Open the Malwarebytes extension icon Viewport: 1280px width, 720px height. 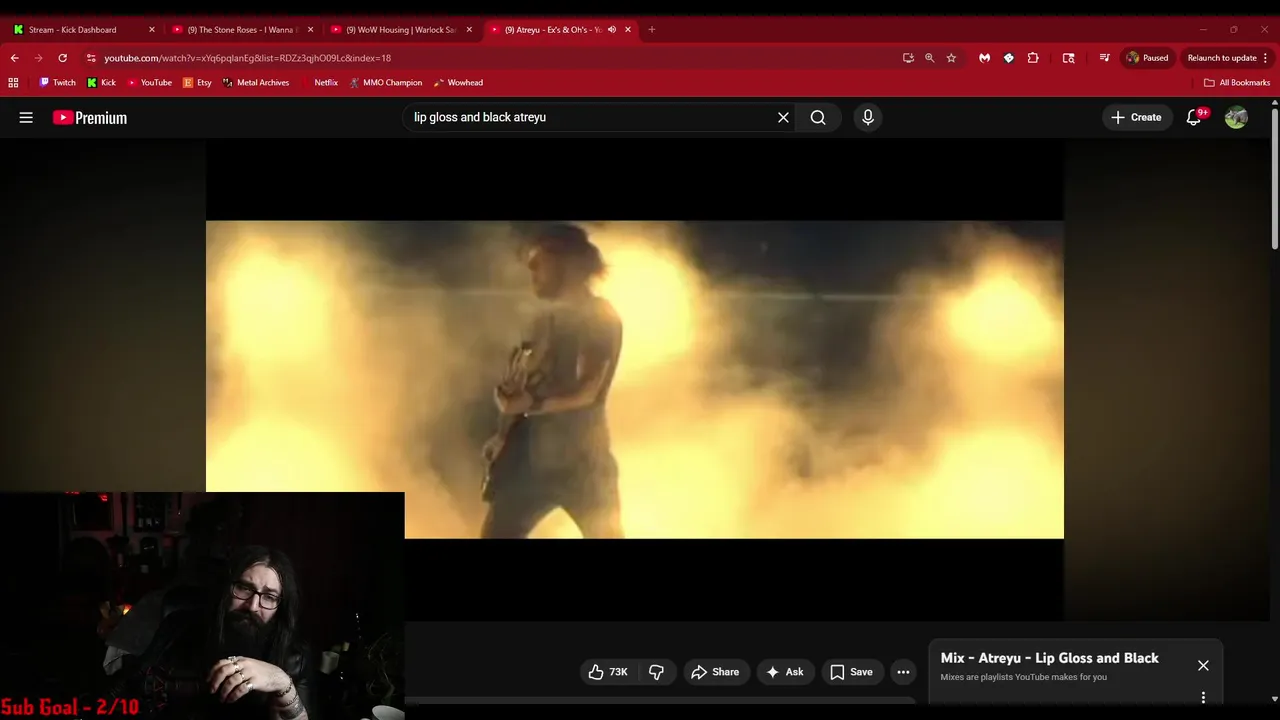[x=985, y=58]
